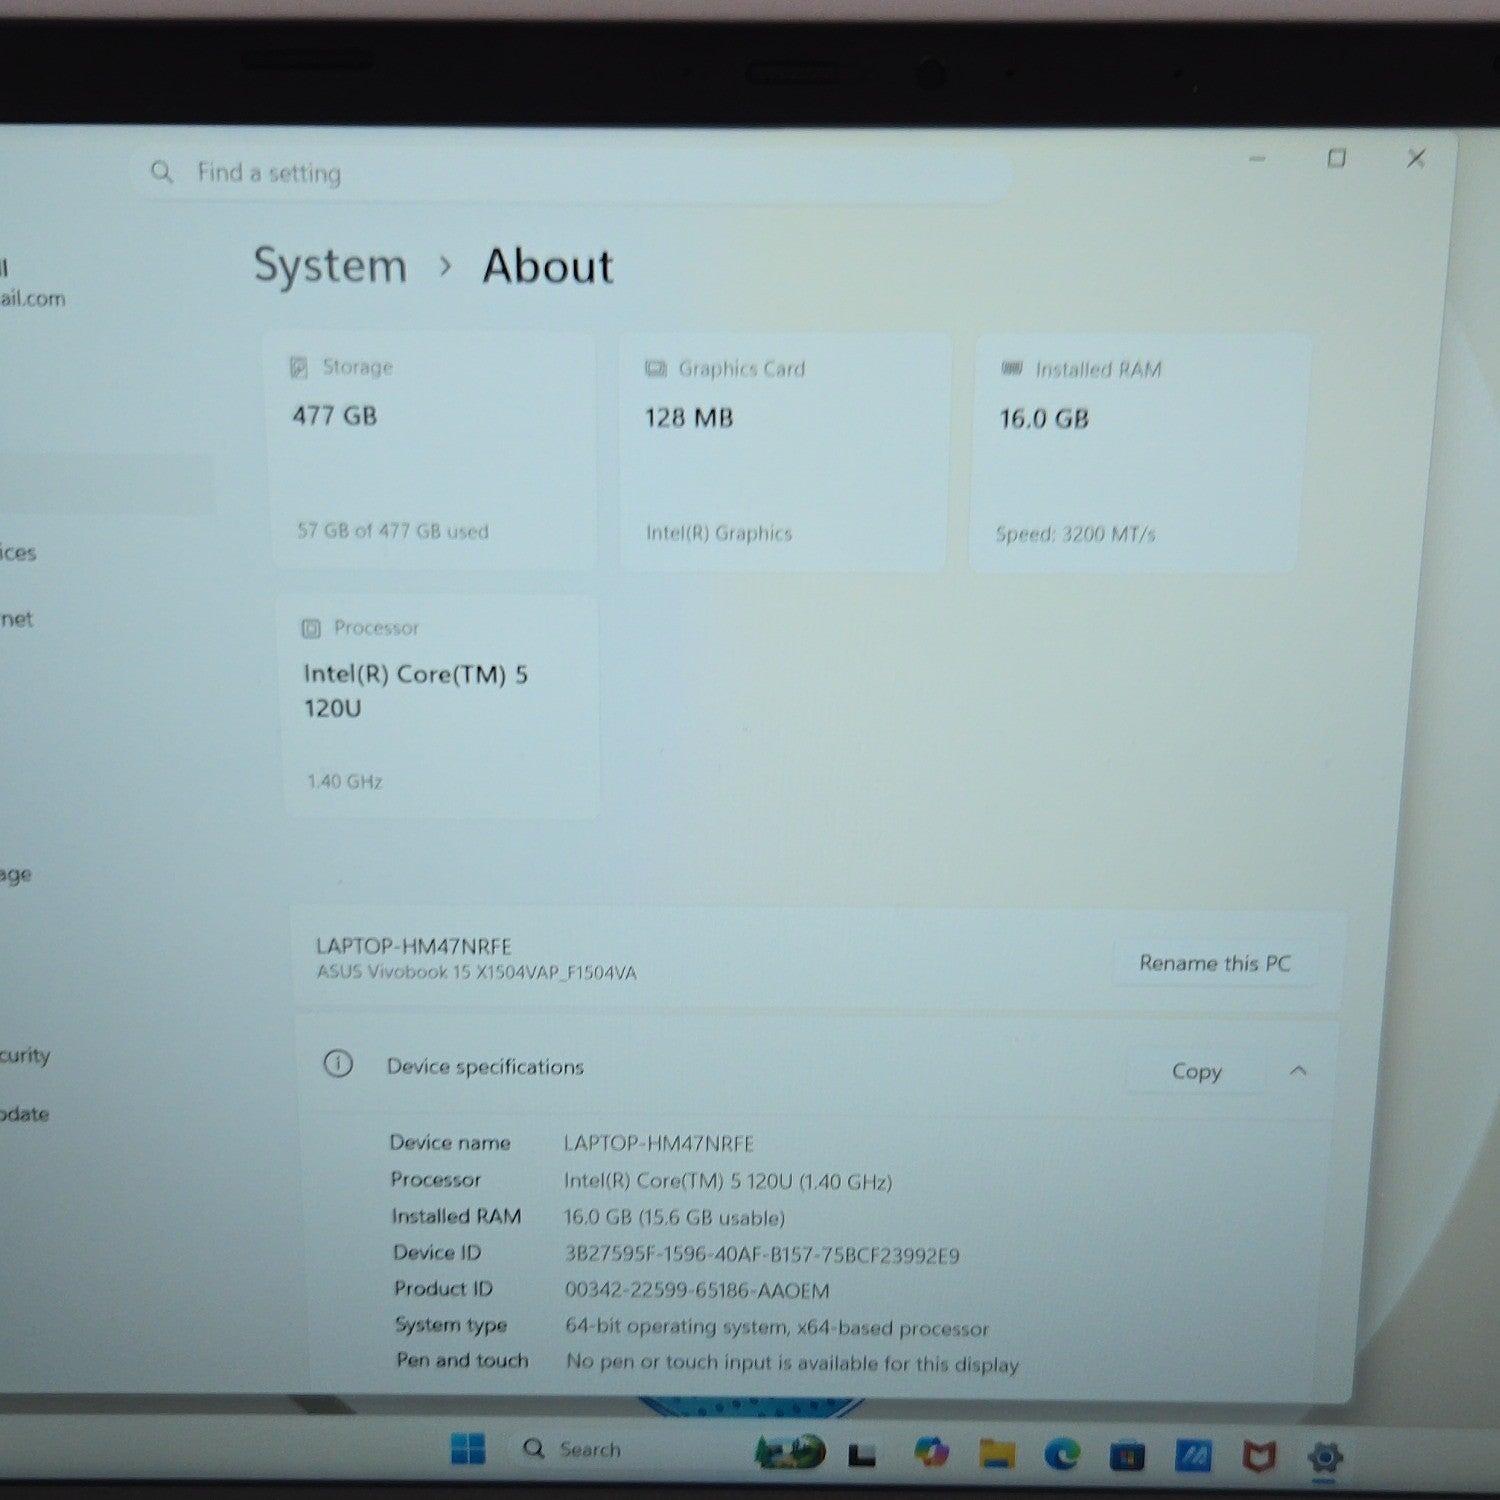Open the landscape picture icon on the taskbar

790,1451
